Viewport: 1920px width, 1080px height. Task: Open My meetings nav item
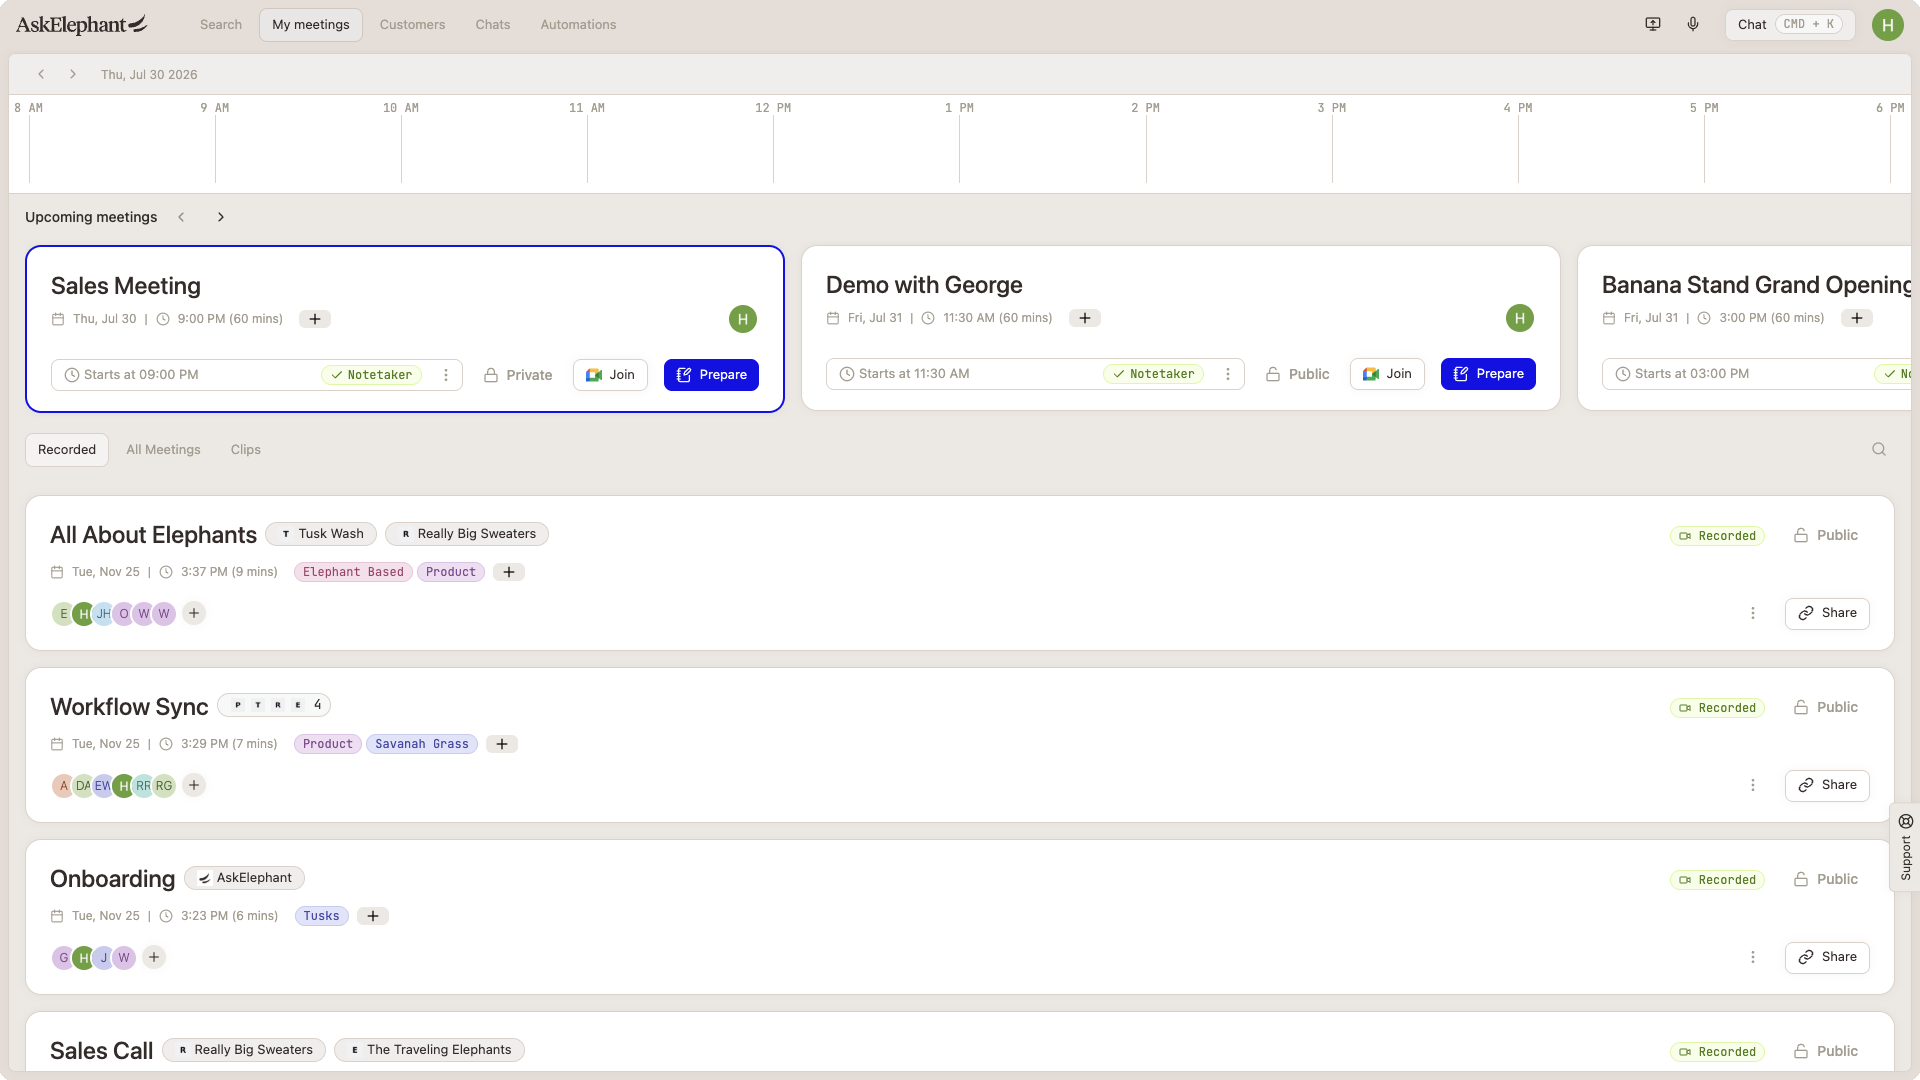click(x=311, y=24)
